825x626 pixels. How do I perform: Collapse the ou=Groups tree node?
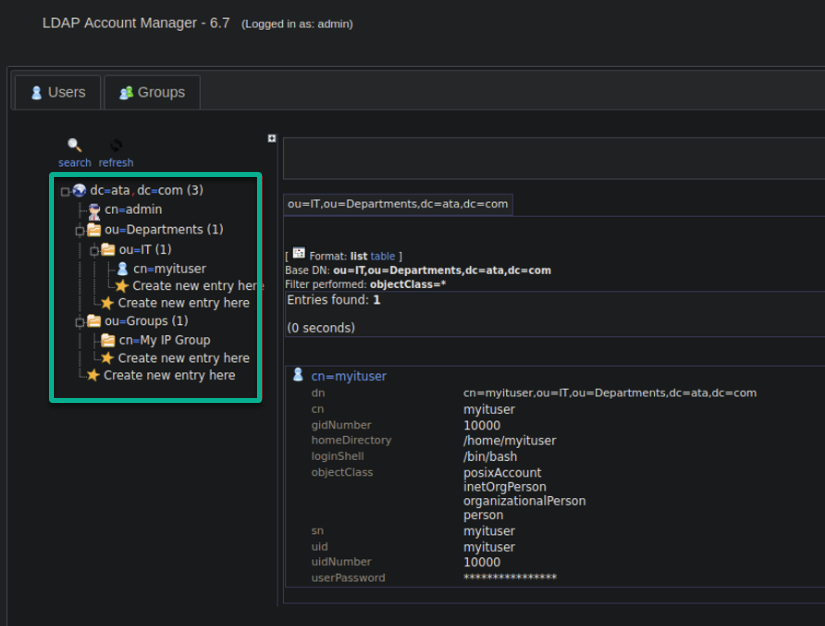[79, 322]
